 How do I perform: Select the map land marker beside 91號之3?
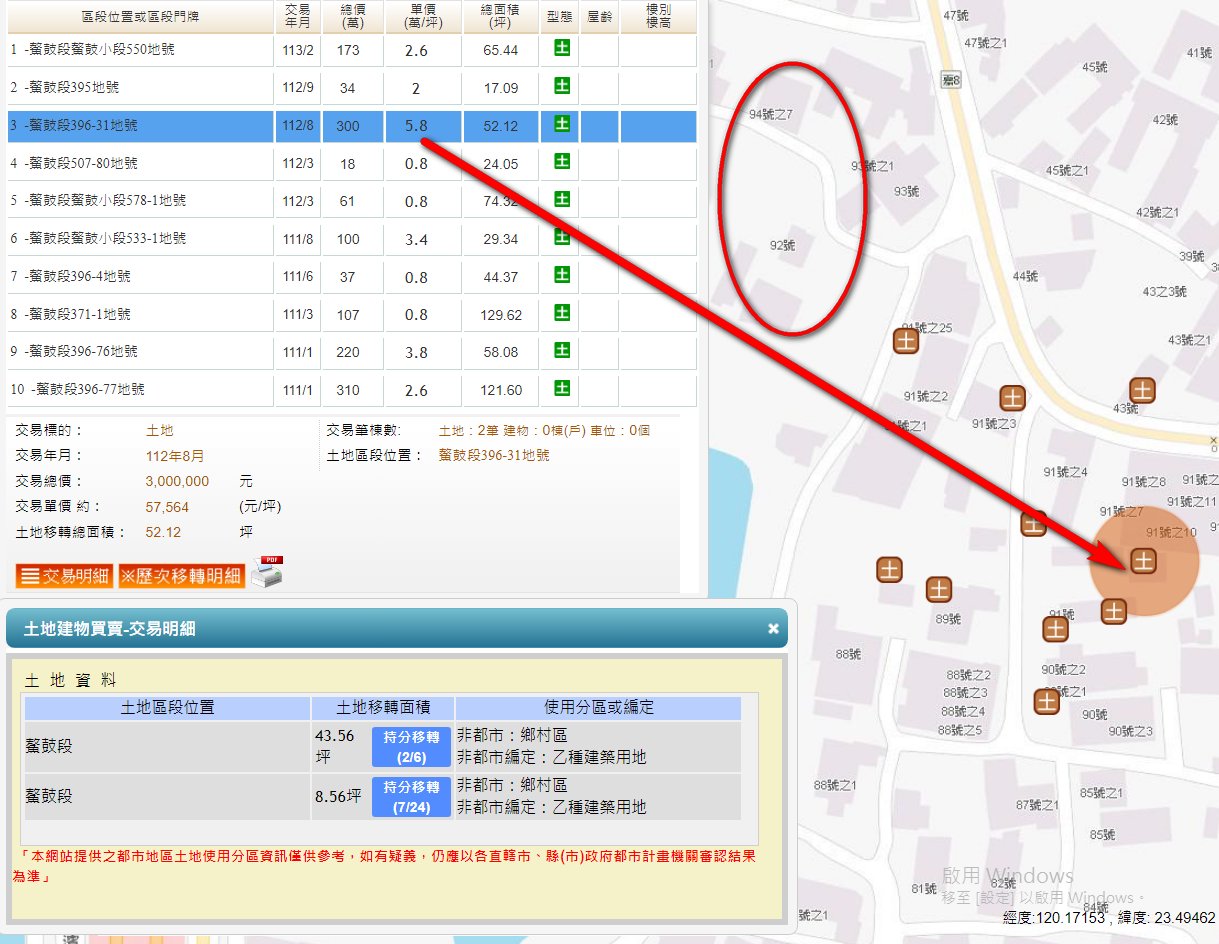[1013, 398]
